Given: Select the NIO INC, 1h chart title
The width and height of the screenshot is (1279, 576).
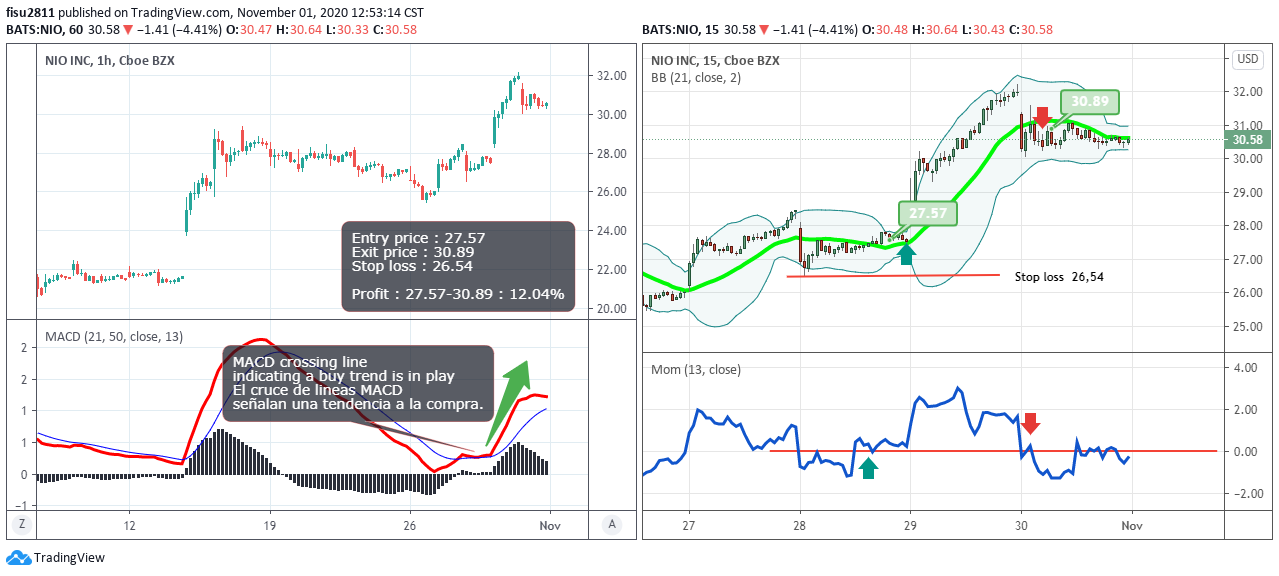Looking at the screenshot, I should [x=110, y=61].
